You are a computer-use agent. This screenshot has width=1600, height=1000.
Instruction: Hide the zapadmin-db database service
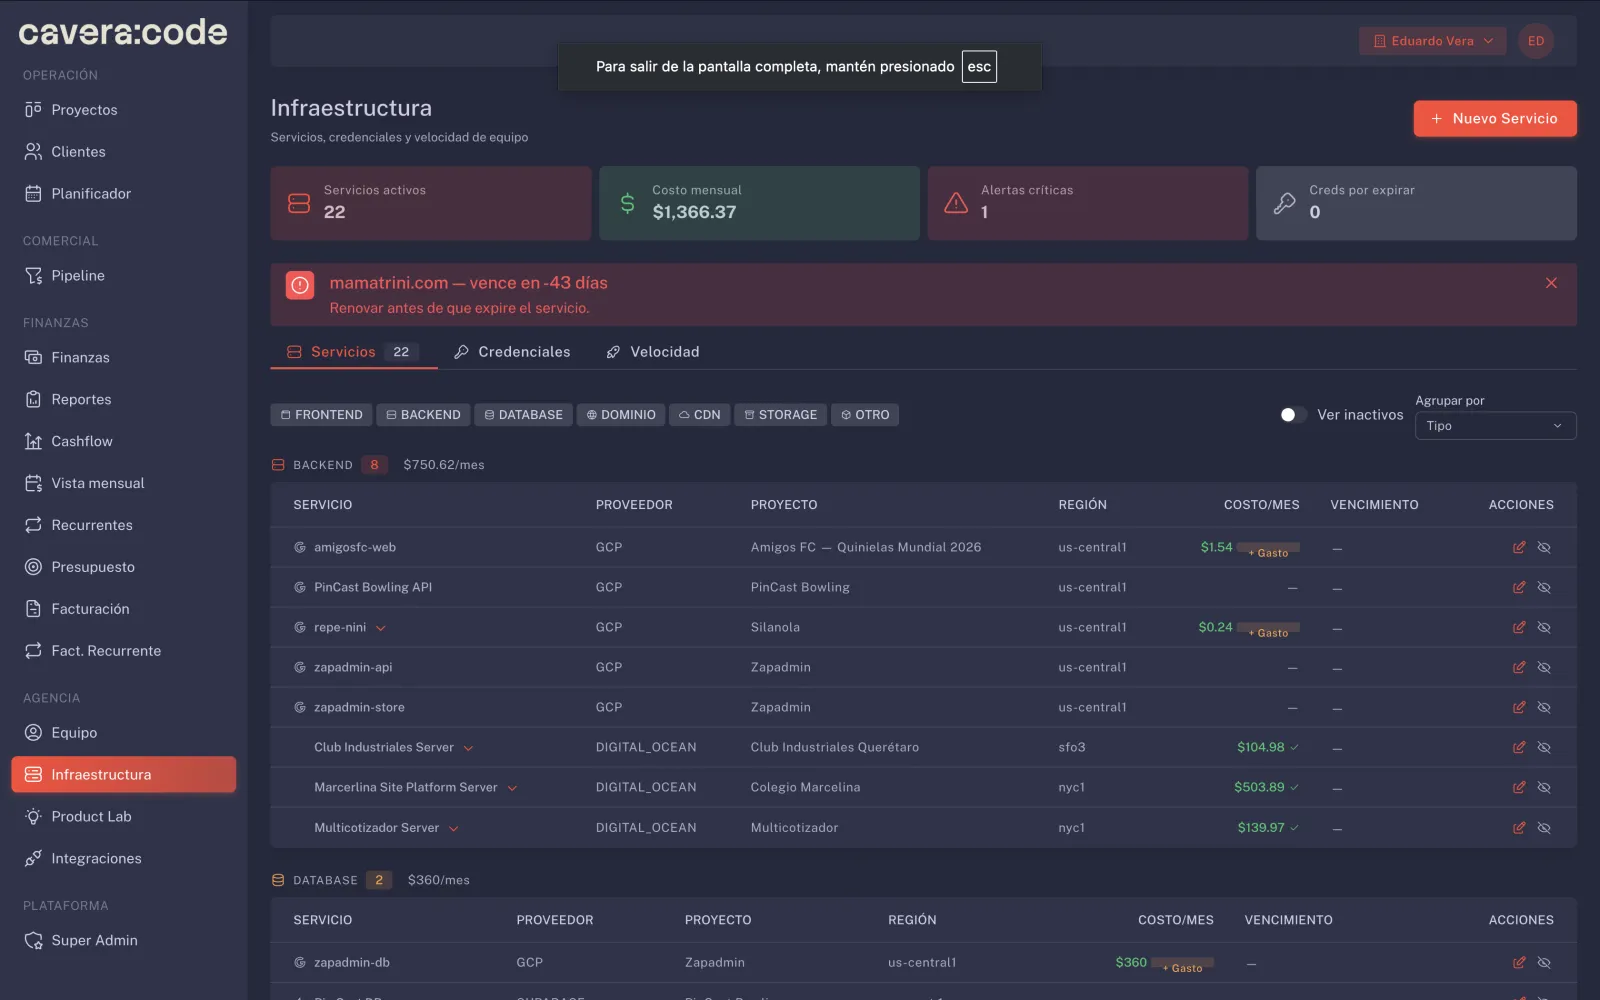1544,963
